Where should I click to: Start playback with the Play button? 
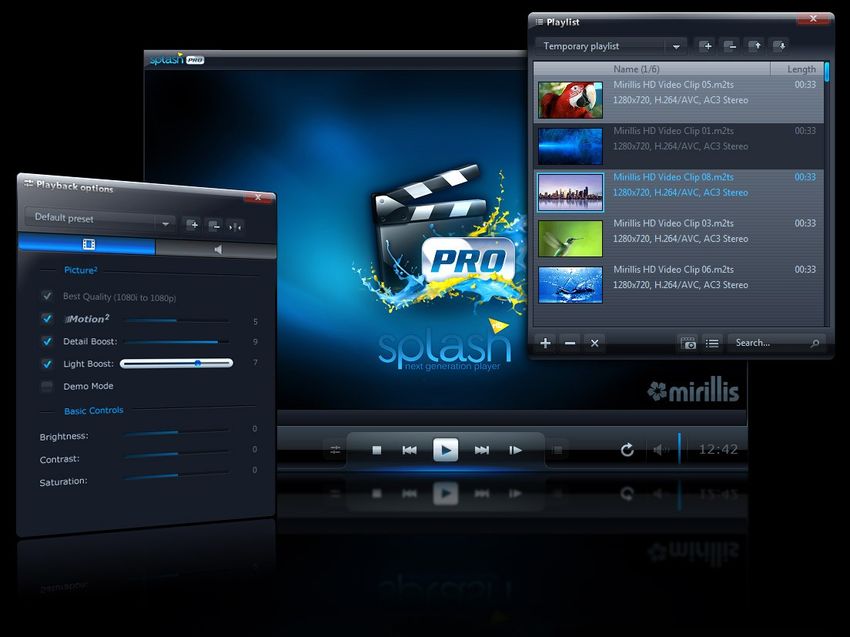tap(446, 449)
